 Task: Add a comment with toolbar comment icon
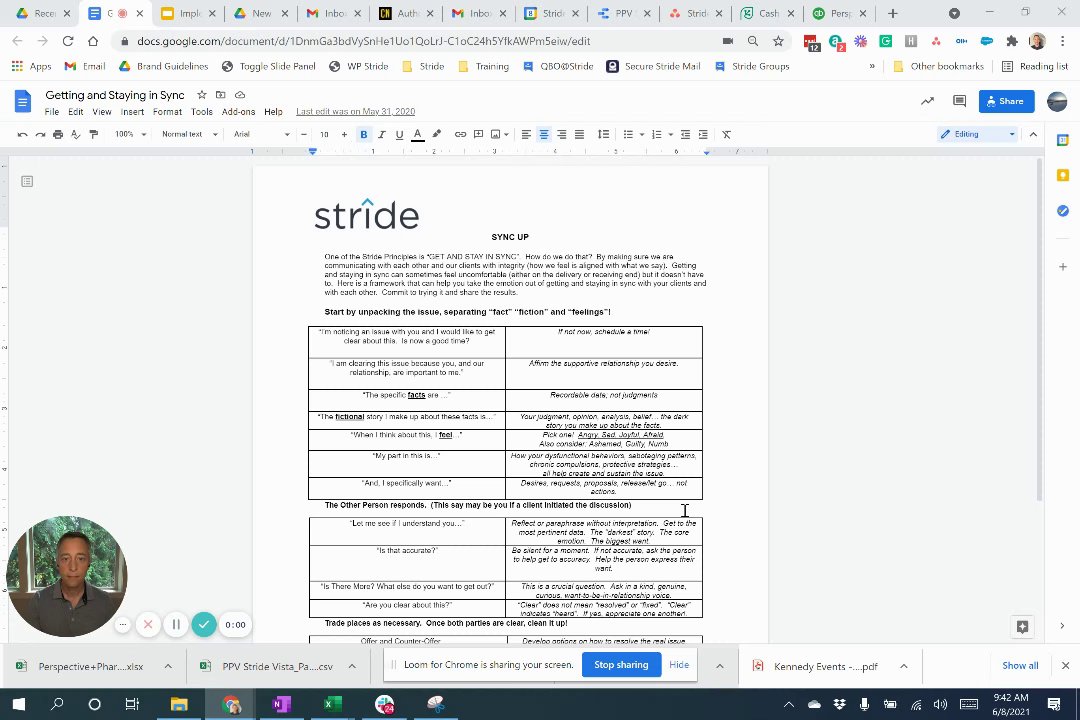click(478, 134)
